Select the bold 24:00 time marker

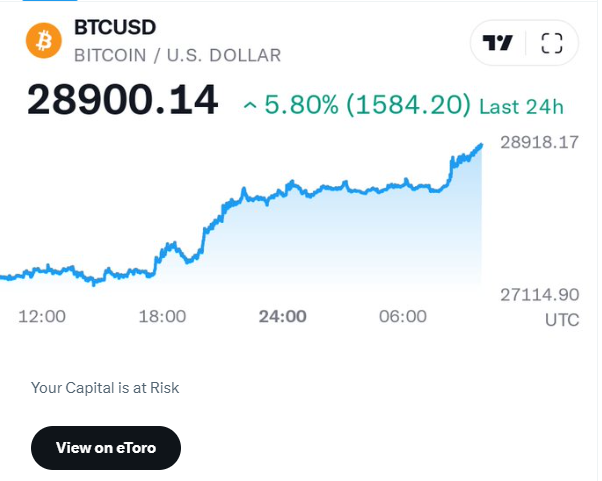[x=282, y=317]
